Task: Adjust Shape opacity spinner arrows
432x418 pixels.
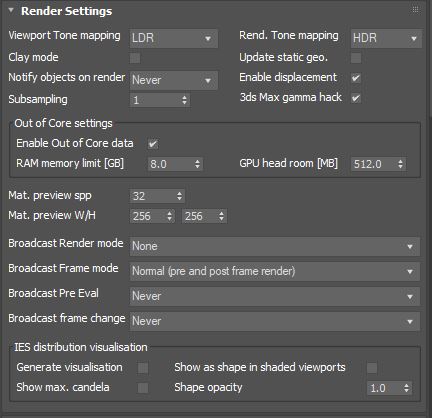Action: (x=406, y=388)
